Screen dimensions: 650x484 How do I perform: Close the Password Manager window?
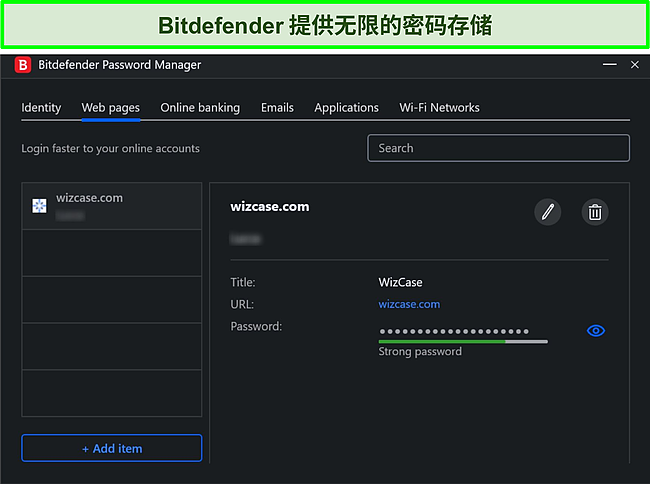635,65
